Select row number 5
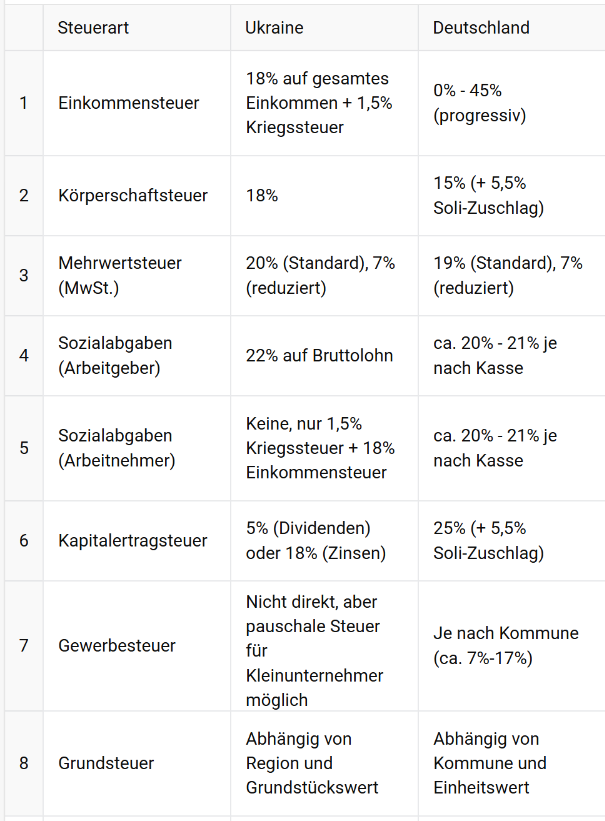This screenshot has height=821, width=605. click(24, 448)
